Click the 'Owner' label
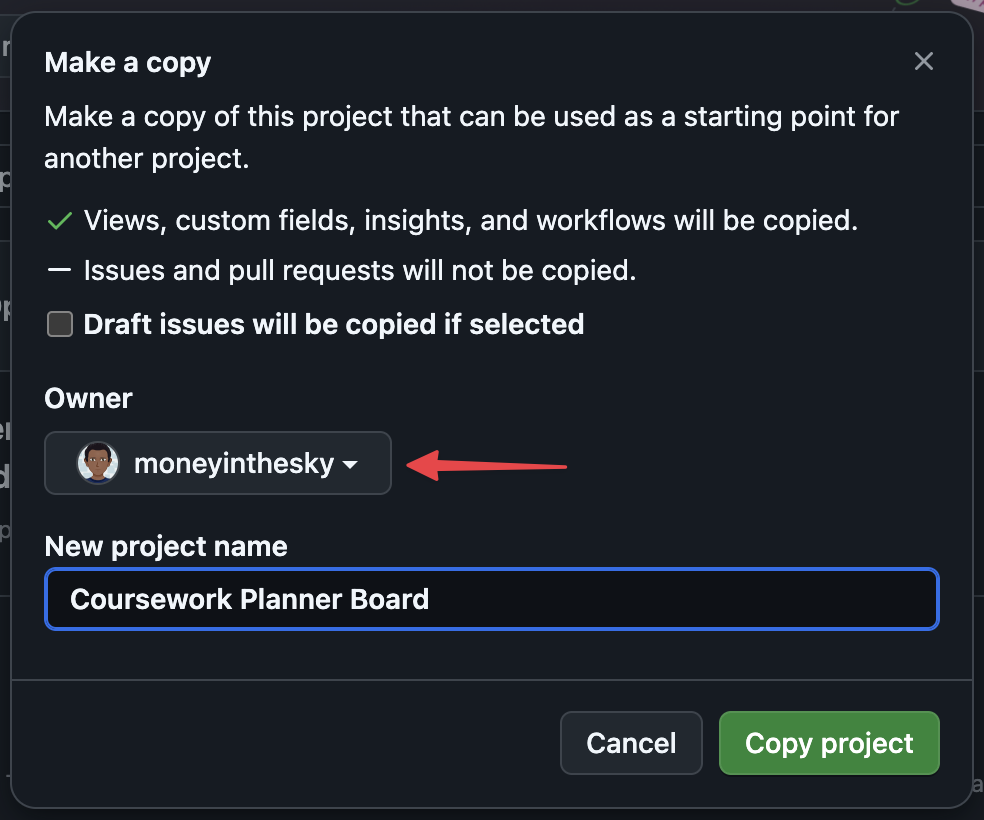 point(88,398)
